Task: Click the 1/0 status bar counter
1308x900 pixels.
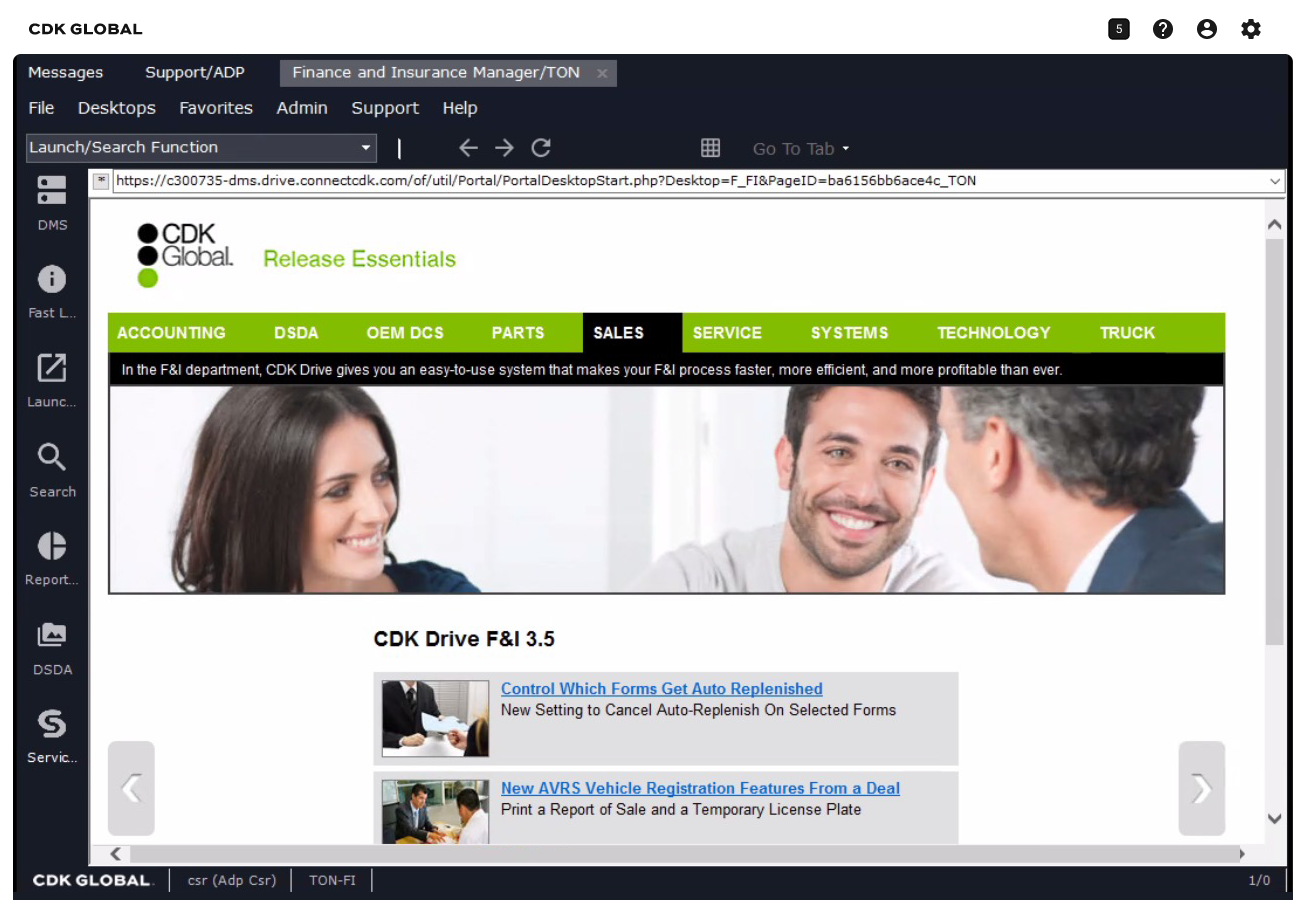Action: coord(1259,880)
